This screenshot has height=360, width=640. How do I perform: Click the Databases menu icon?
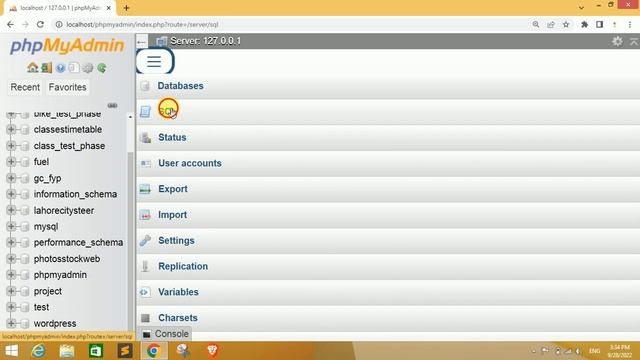[145, 86]
